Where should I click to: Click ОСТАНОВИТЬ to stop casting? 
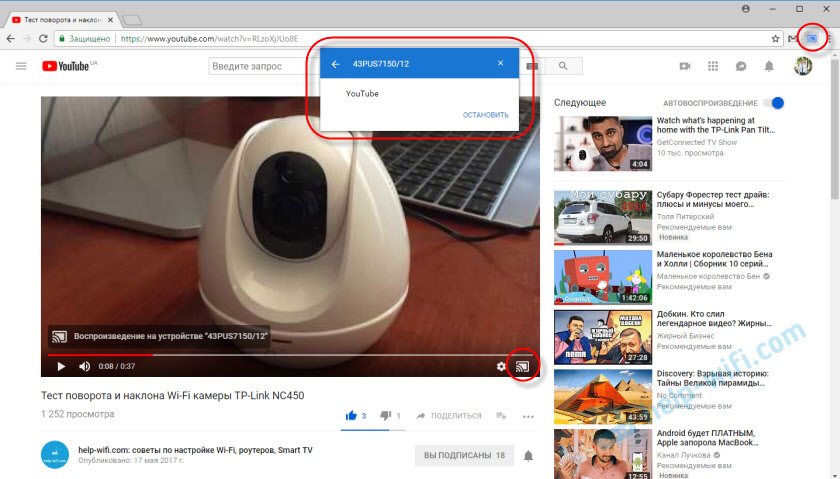(486, 115)
